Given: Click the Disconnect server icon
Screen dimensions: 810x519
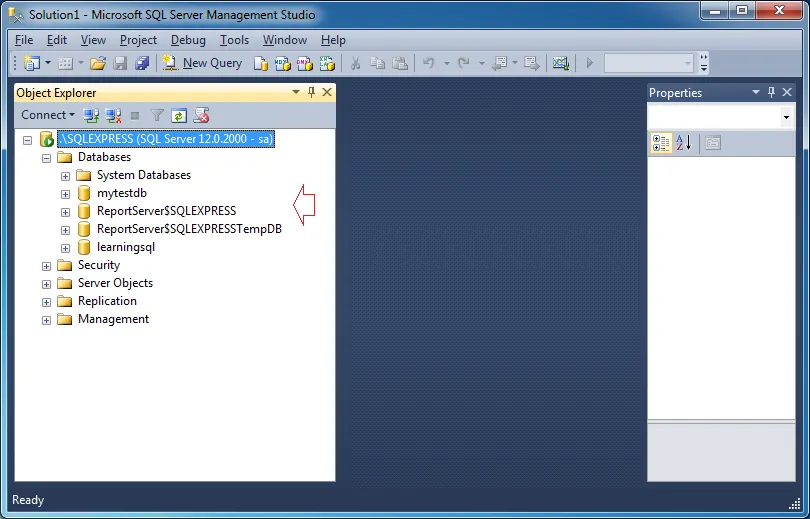Looking at the screenshot, I should (113, 116).
